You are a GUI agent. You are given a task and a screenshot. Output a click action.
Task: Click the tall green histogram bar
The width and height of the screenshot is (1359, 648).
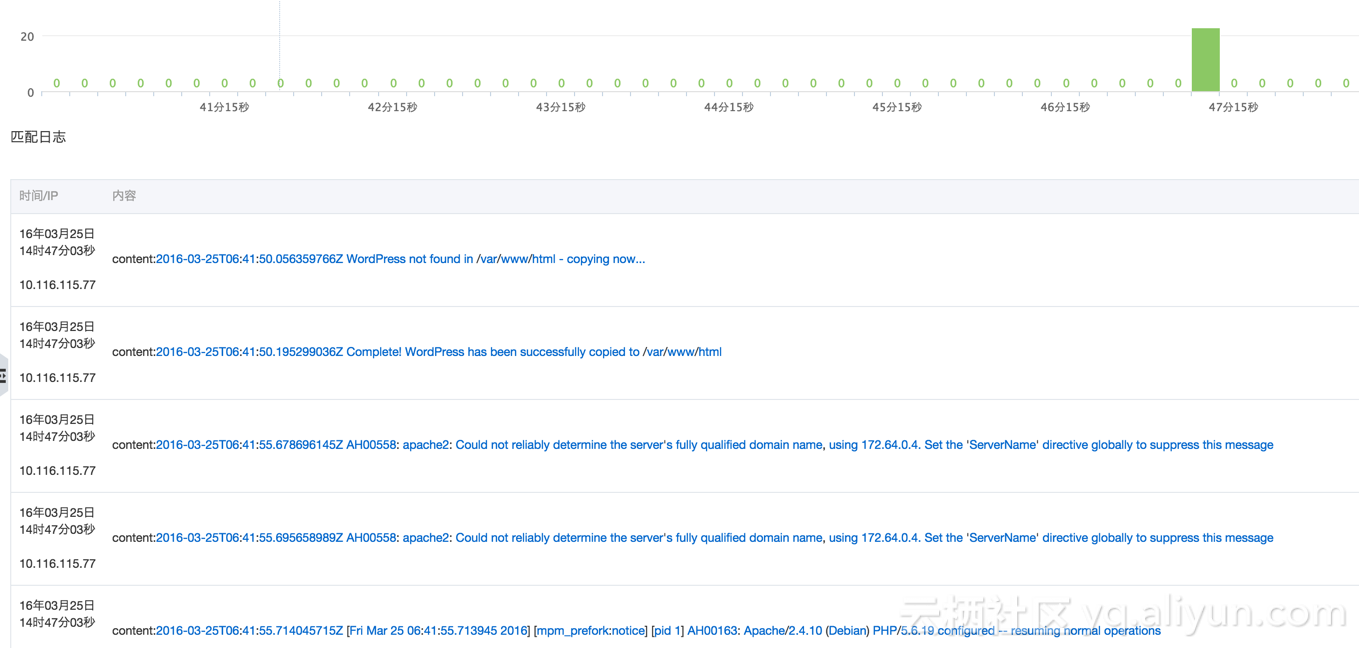1205,60
